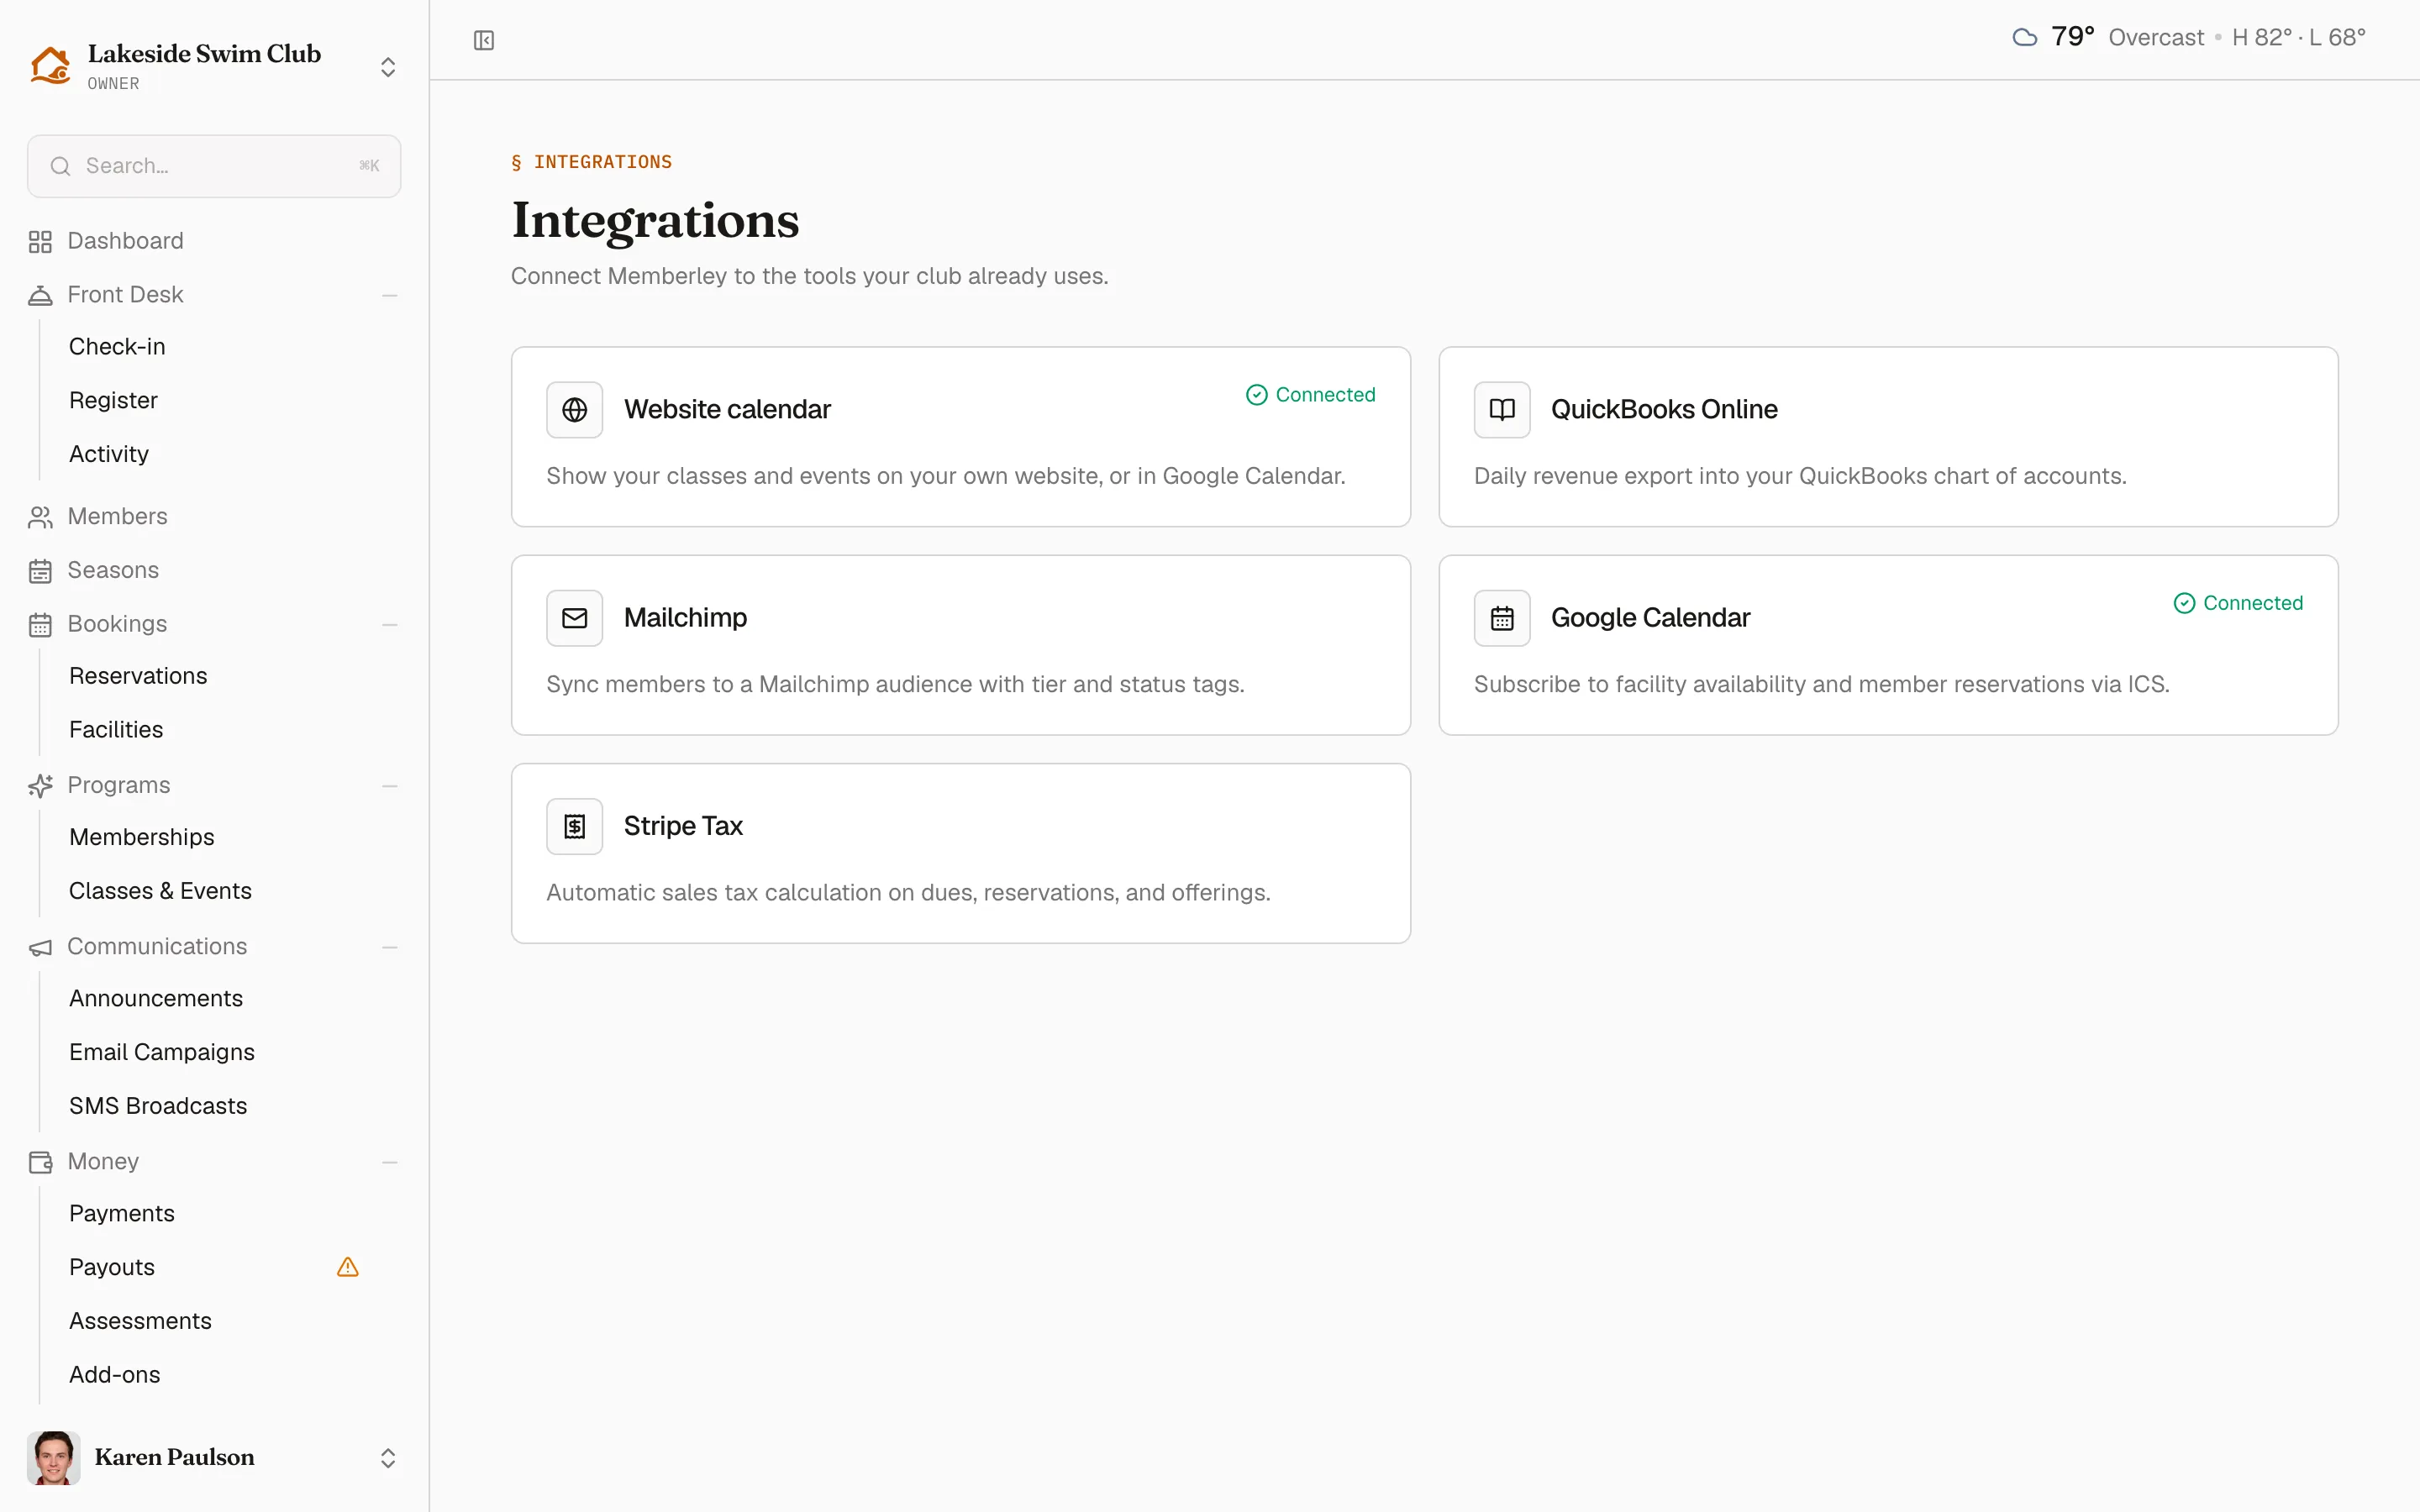Click the Seasons calendar icon
The height and width of the screenshot is (1512, 2420).
point(40,571)
